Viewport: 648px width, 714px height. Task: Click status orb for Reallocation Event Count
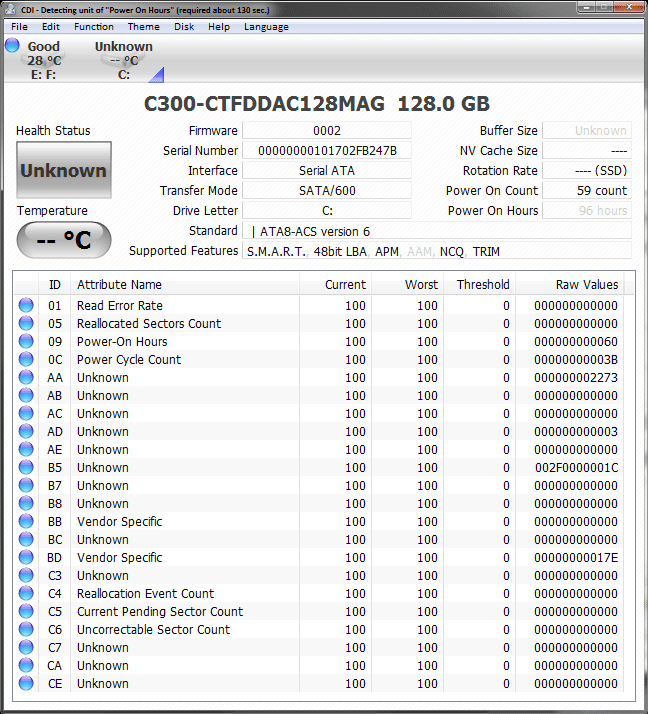[x=26, y=593]
